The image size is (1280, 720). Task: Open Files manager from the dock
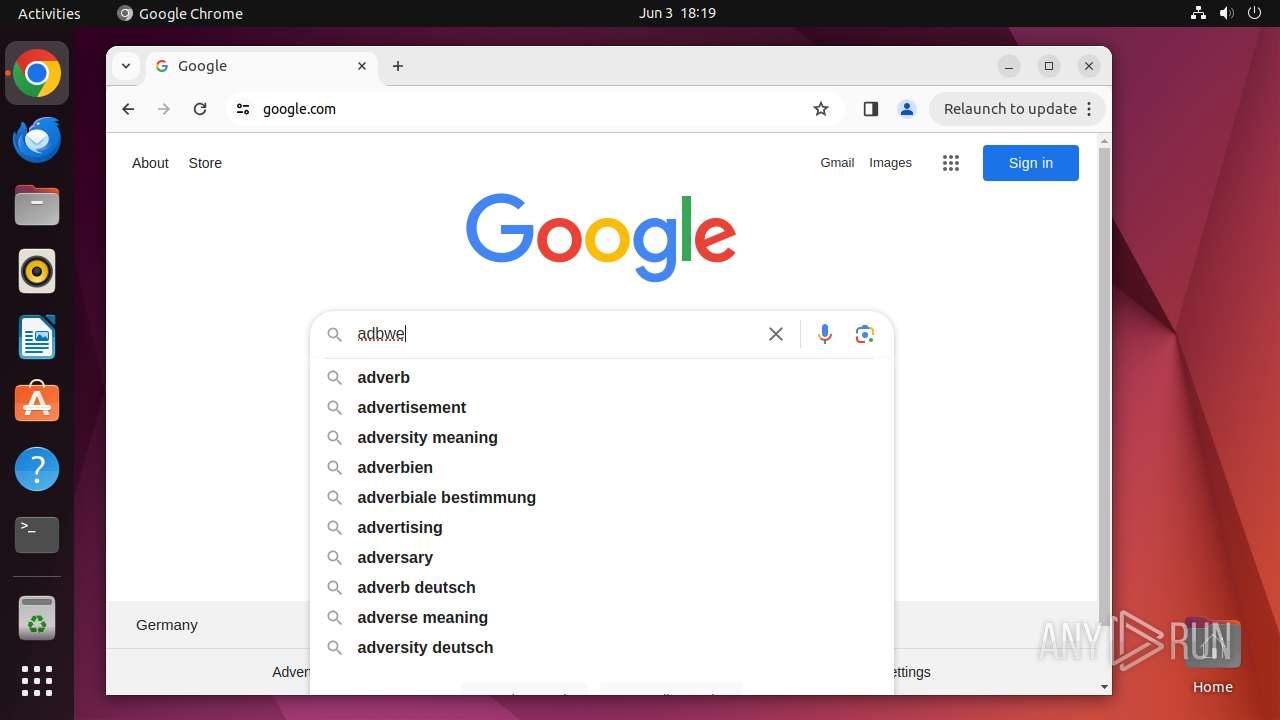point(37,206)
